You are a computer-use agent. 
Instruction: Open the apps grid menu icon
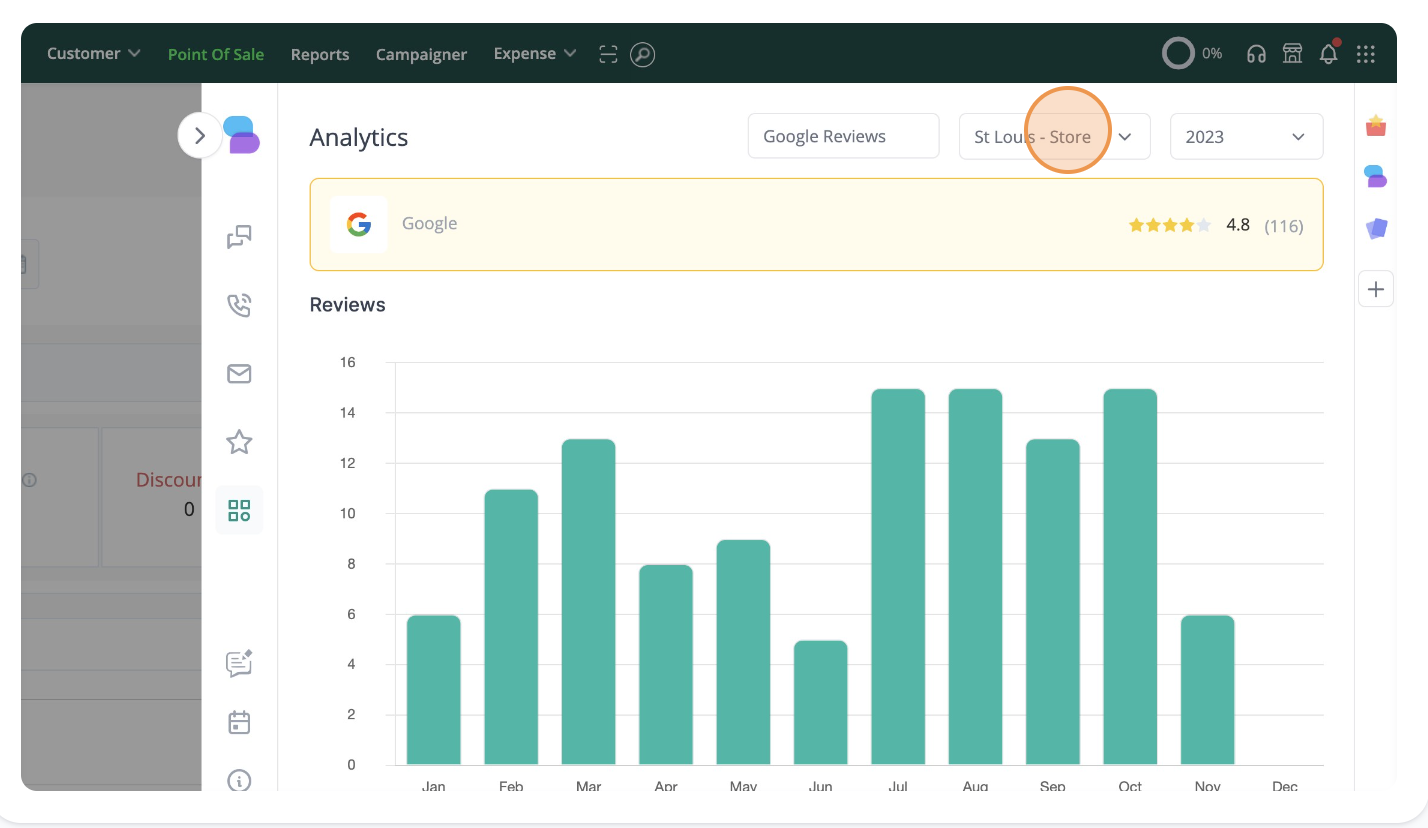(x=1365, y=54)
